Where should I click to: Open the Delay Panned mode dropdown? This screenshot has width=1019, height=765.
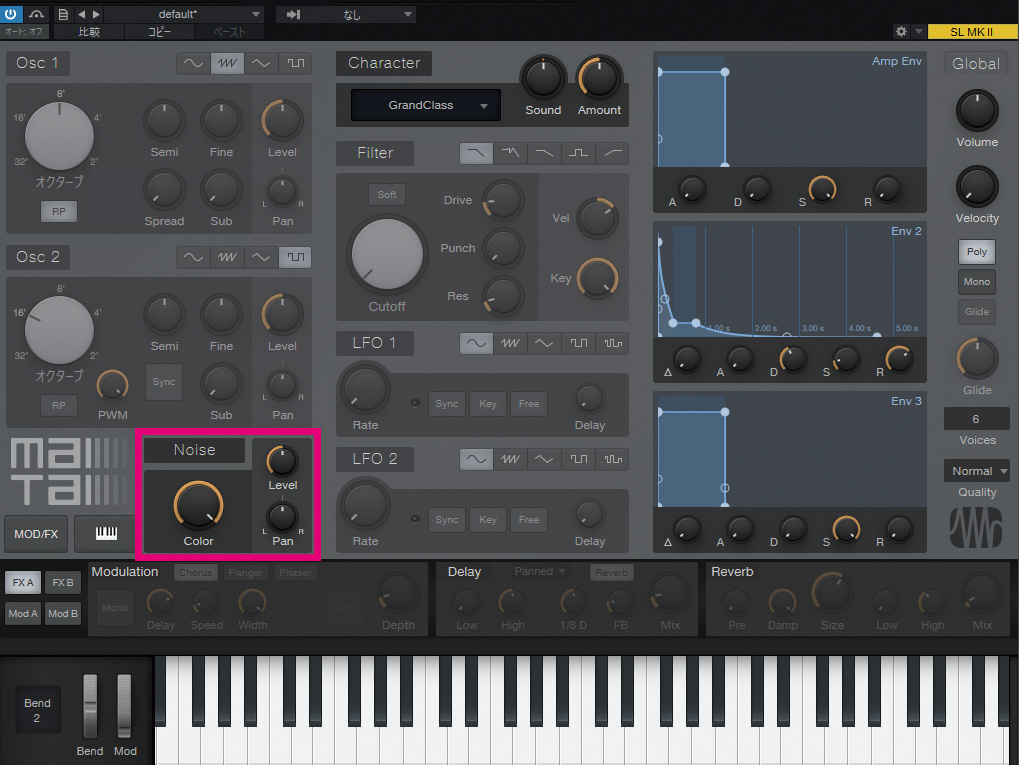(x=539, y=571)
